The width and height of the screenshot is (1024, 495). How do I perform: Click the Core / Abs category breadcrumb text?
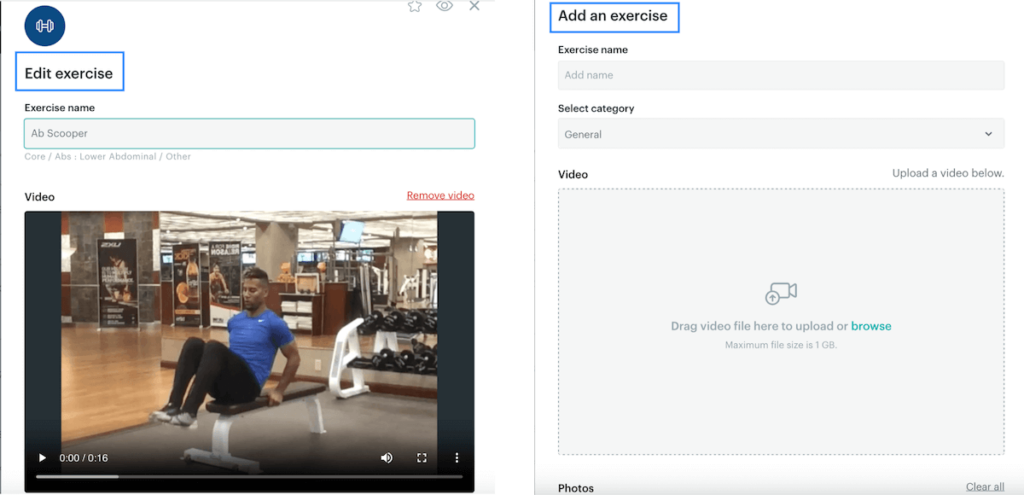[108, 157]
